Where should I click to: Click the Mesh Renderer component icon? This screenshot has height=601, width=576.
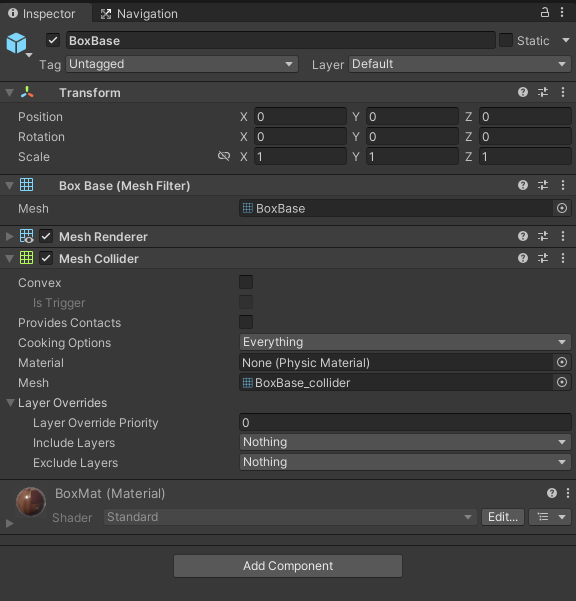point(26,236)
